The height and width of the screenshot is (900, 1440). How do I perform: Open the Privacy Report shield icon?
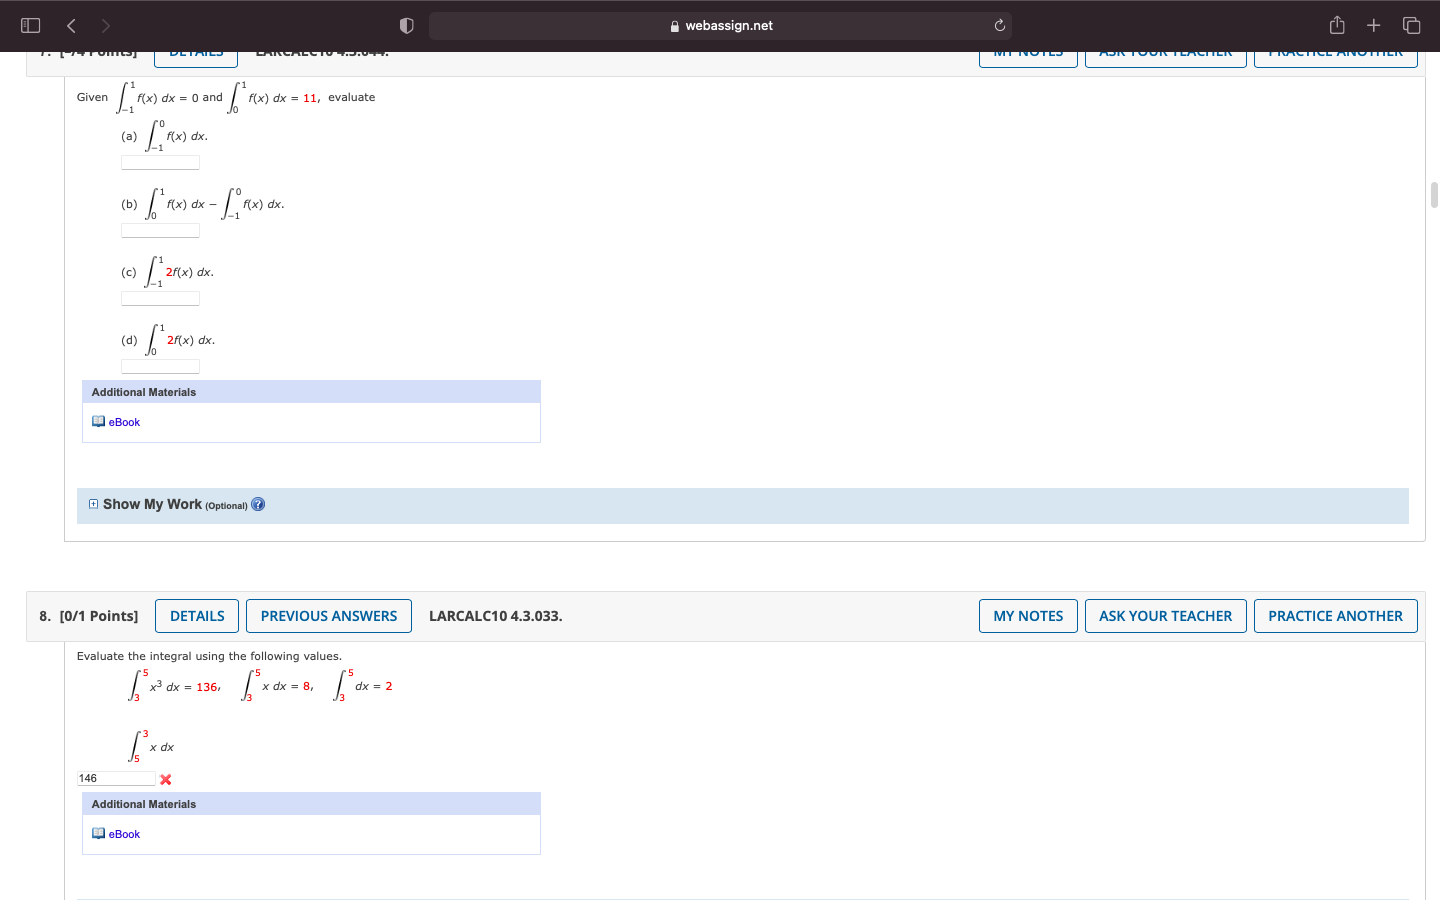coord(406,25)
